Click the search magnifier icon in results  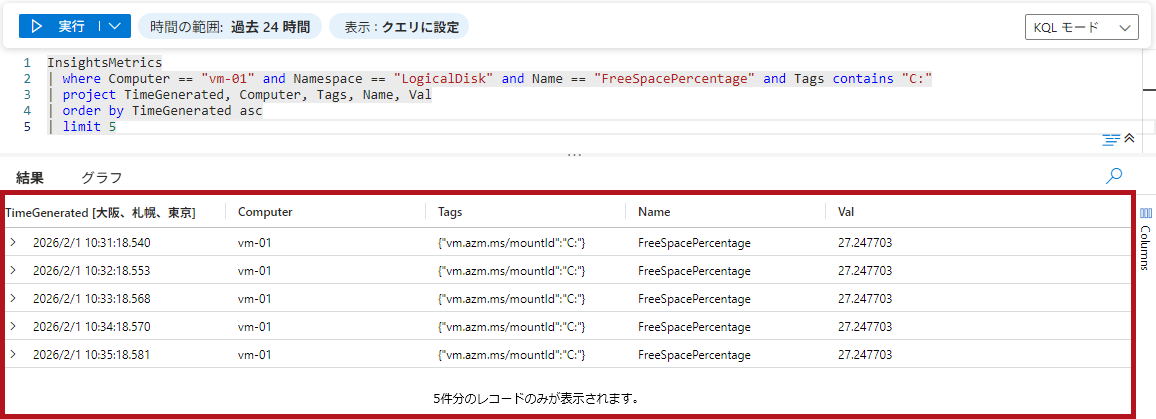(1113, 176)
